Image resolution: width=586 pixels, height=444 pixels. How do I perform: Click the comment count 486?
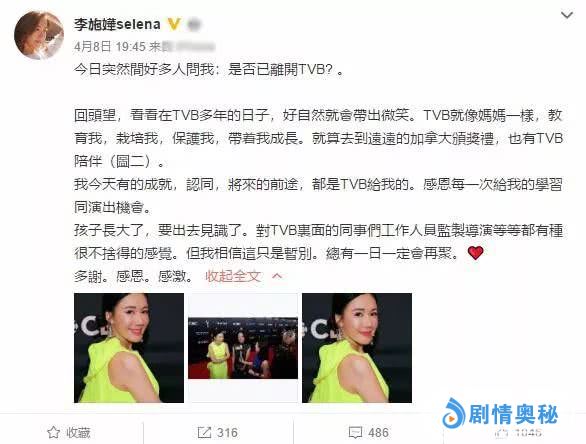[378, 432]
